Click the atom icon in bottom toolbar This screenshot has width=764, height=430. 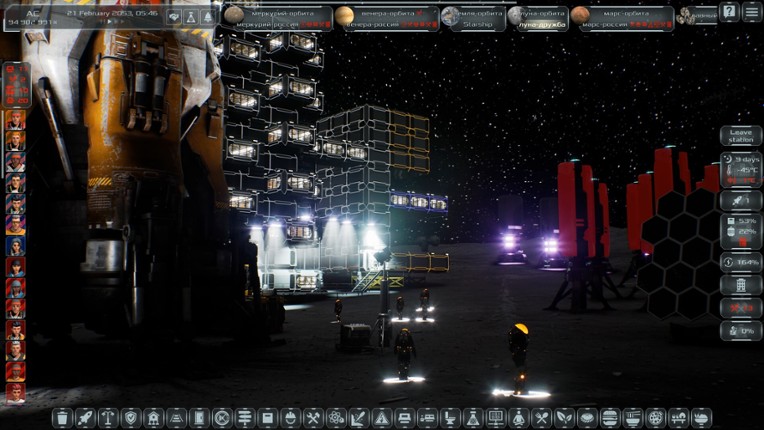(x=336, y=417)
